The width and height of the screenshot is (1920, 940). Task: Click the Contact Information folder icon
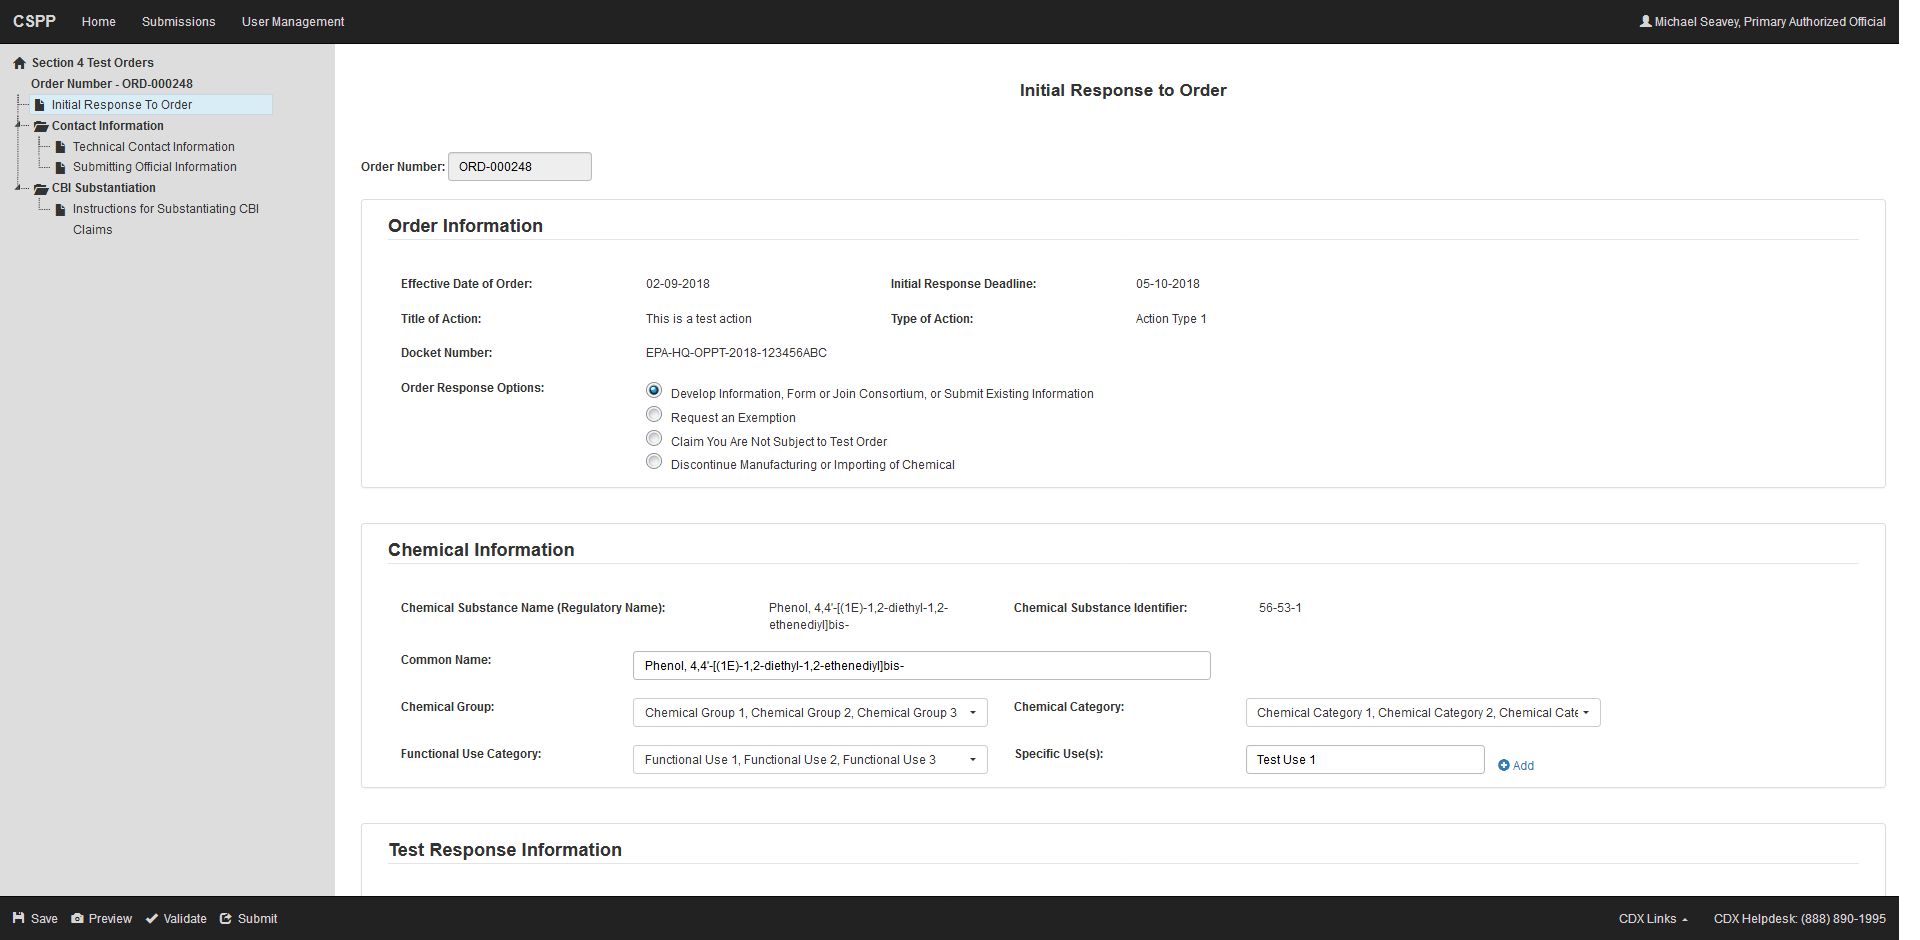click(x=41, y=126)
